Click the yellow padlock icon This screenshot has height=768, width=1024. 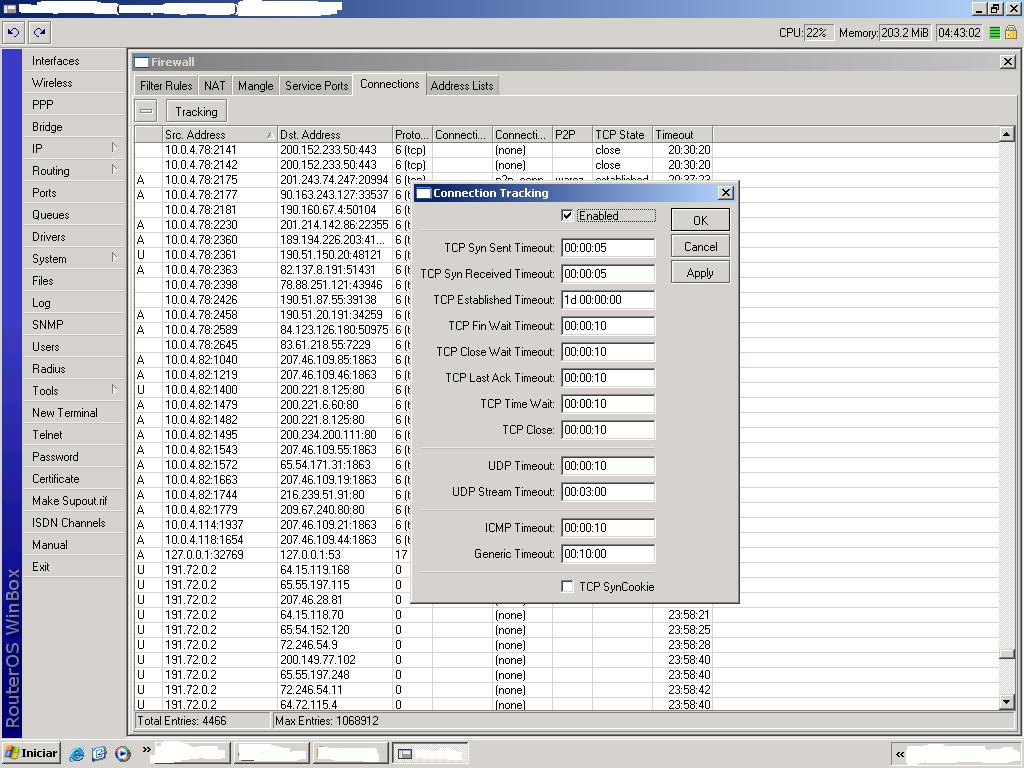point(1010,32)
